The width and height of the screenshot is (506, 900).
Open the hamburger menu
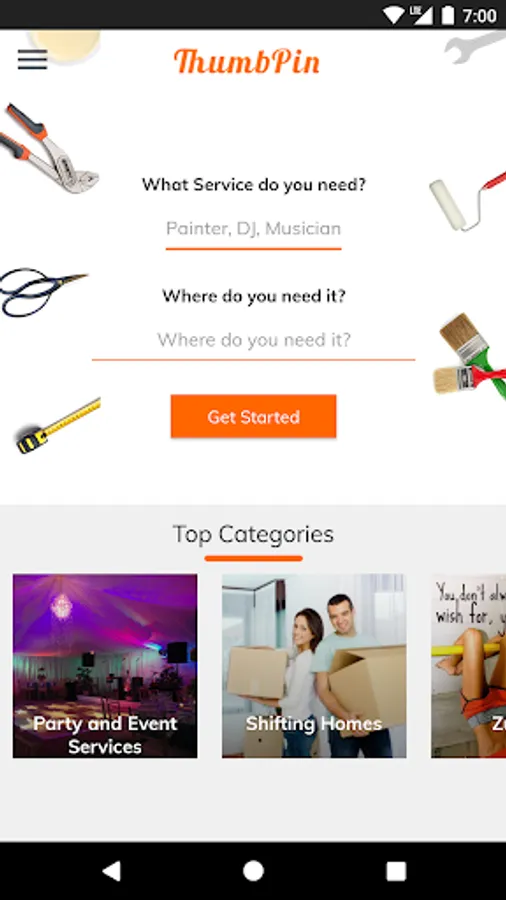32,60
